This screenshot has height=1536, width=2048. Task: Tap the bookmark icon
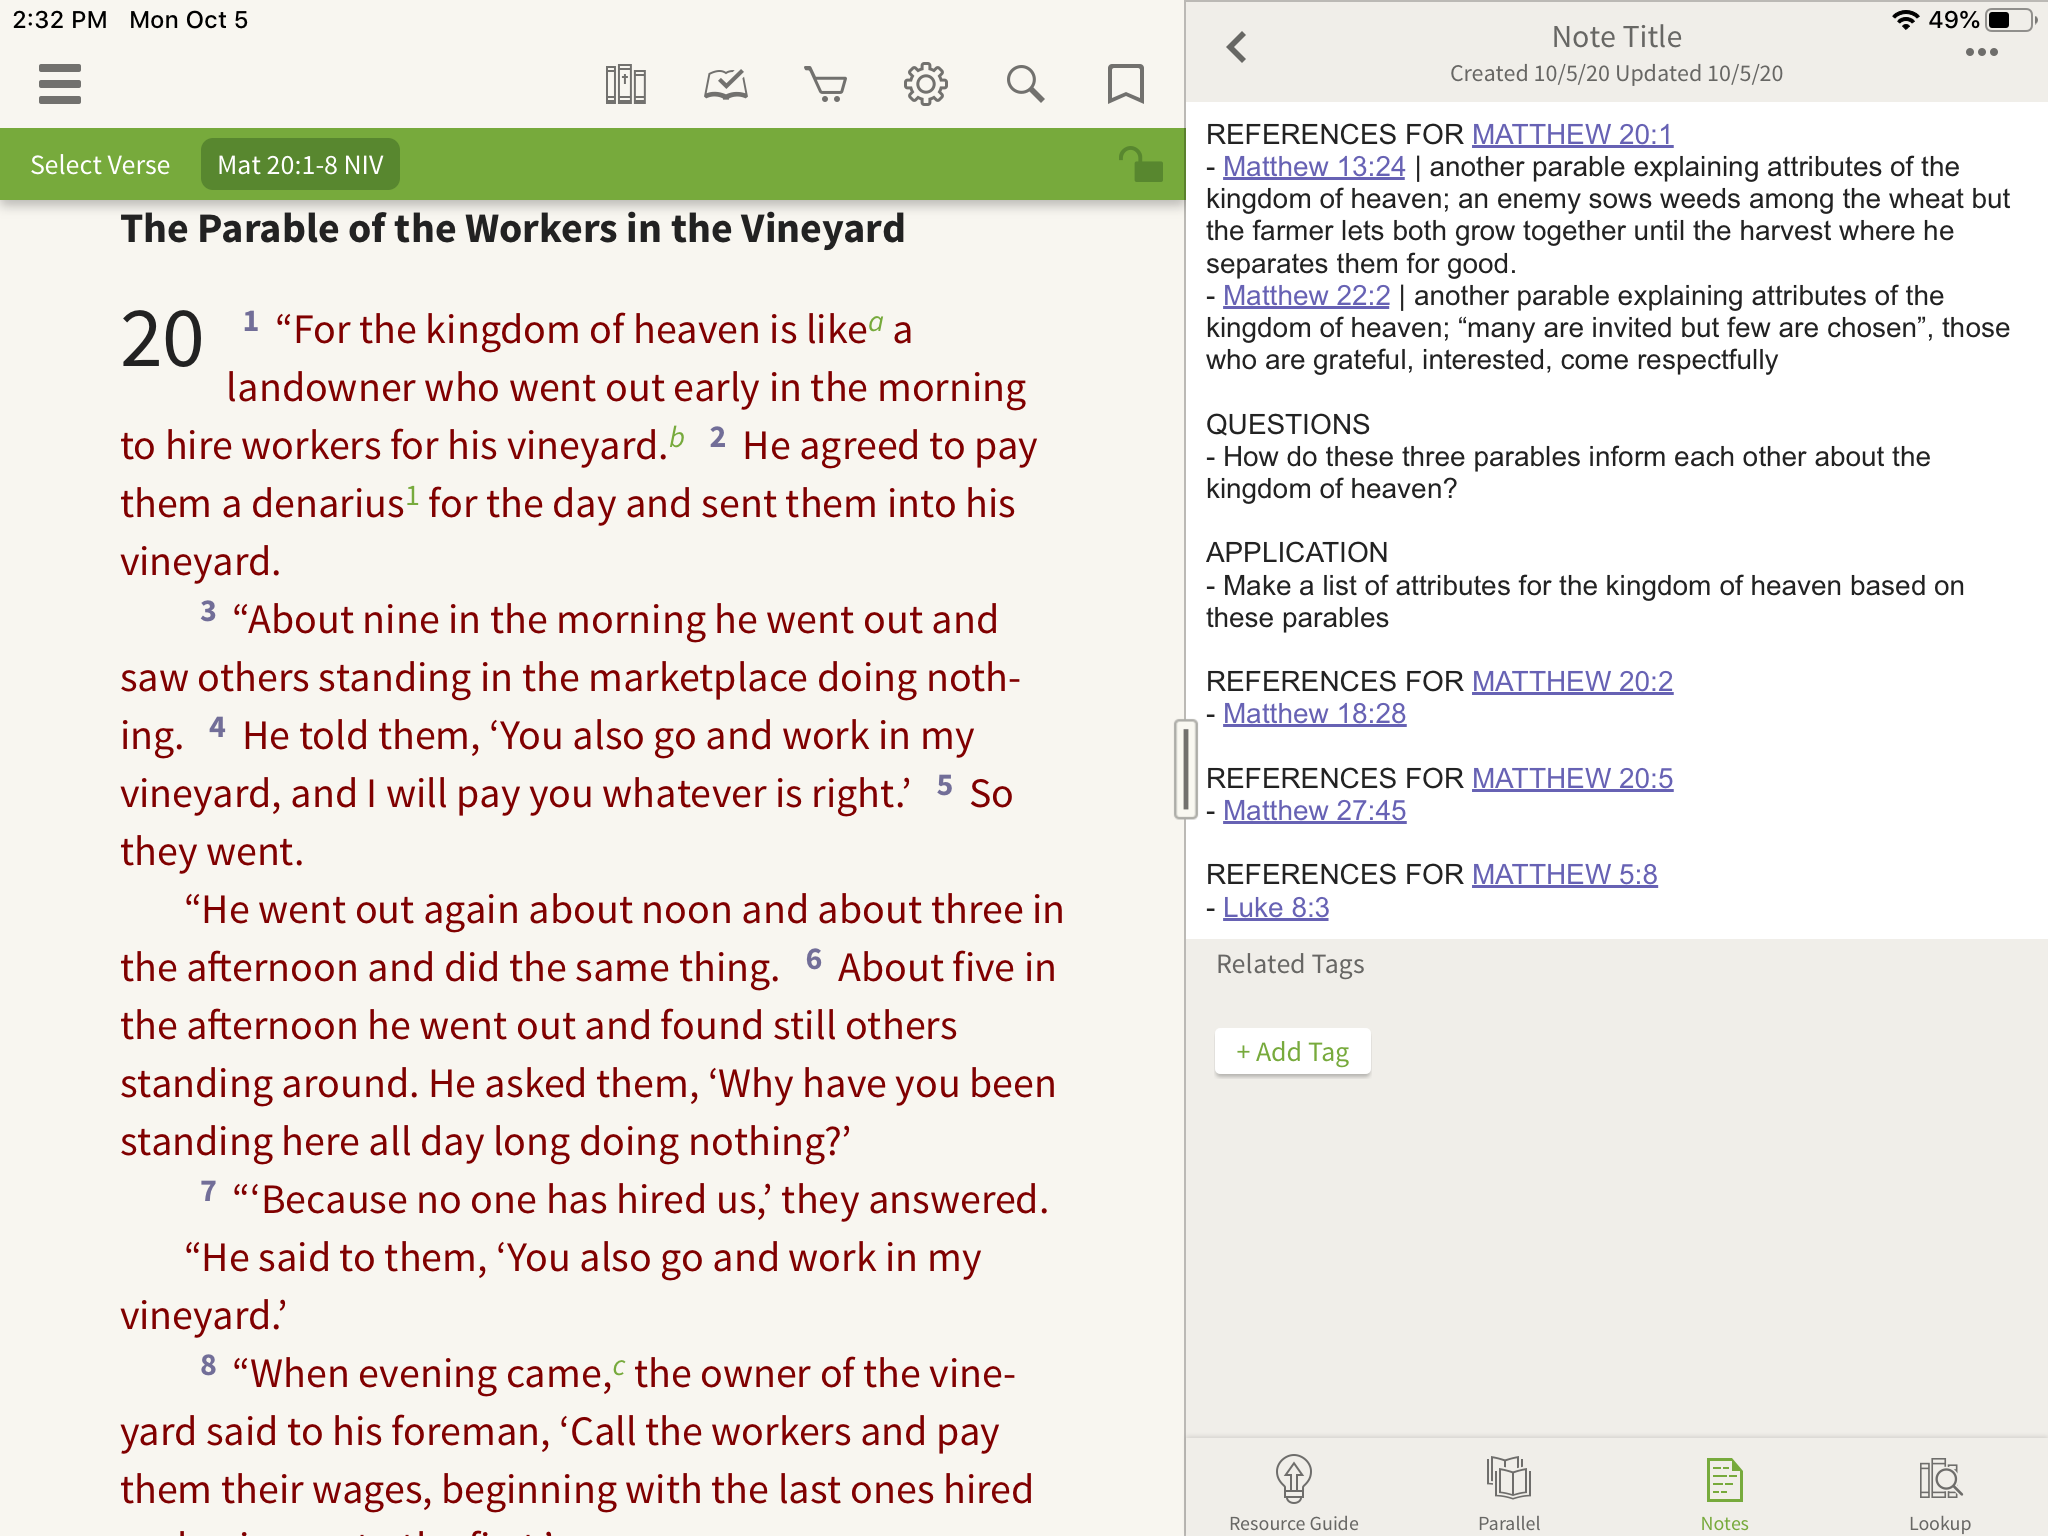click(1126, 84)
